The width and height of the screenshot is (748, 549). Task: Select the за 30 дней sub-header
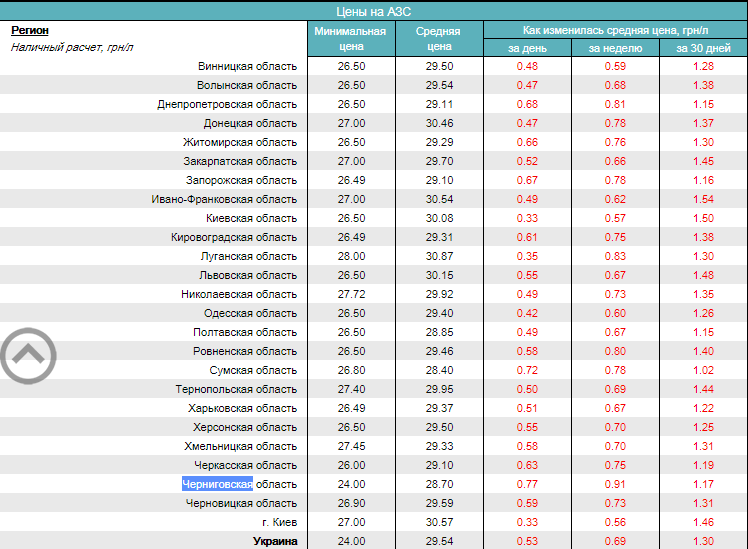pyautogui.click(x=703, y=48)
